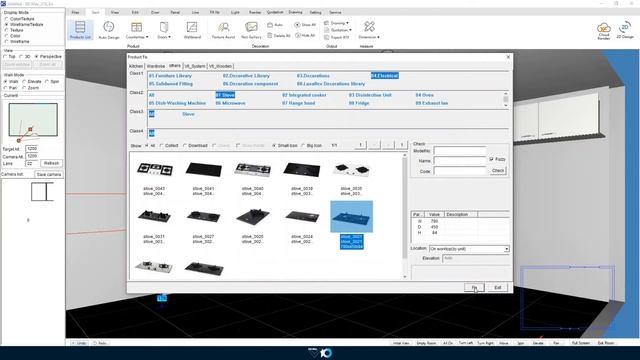Click the Undo button

(x=79, y=343)
